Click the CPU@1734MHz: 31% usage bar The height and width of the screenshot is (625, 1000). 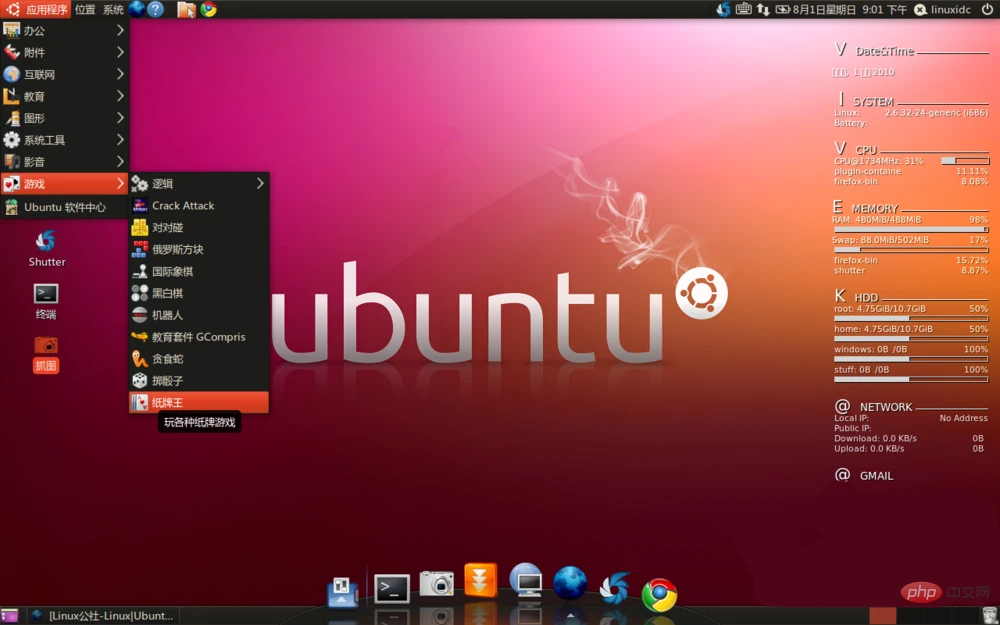click(x=965, y=161)
